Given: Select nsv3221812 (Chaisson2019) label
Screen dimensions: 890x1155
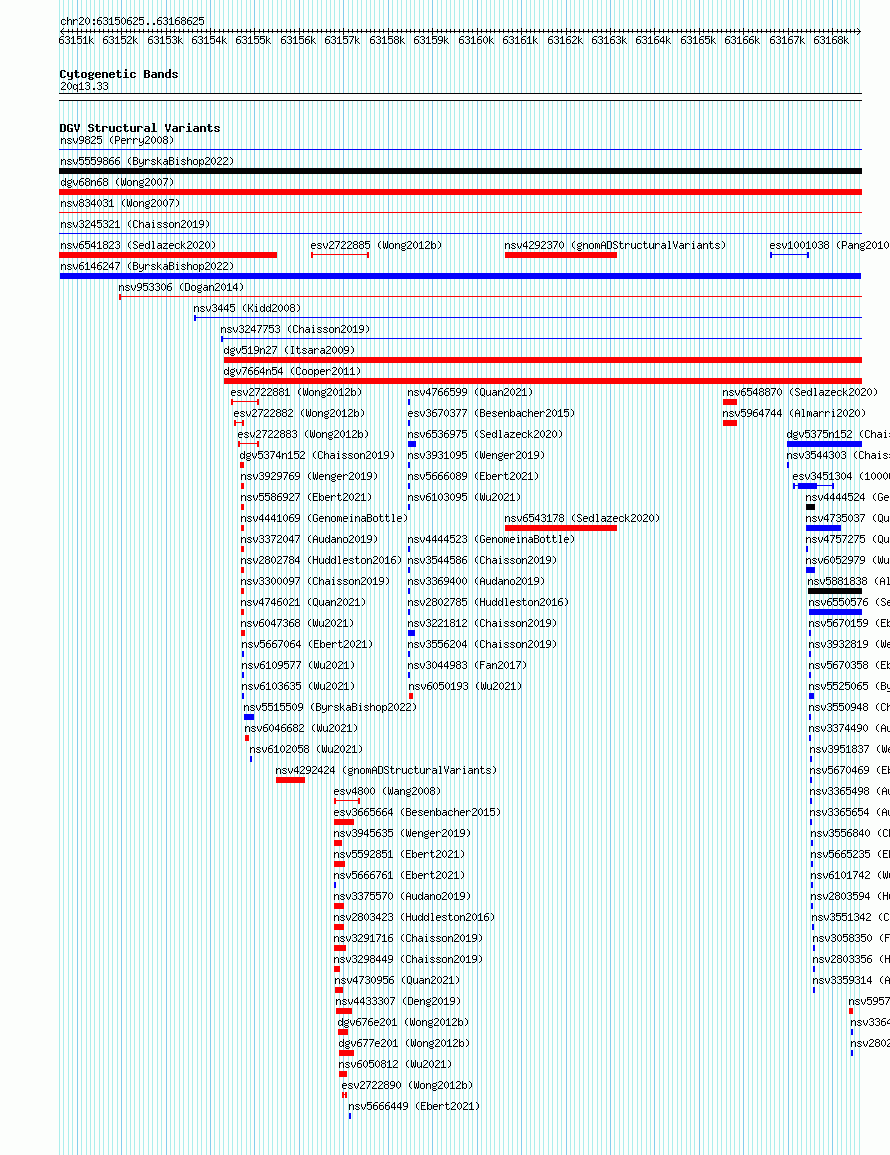Looking at the screenshot, I should point(482,623).
